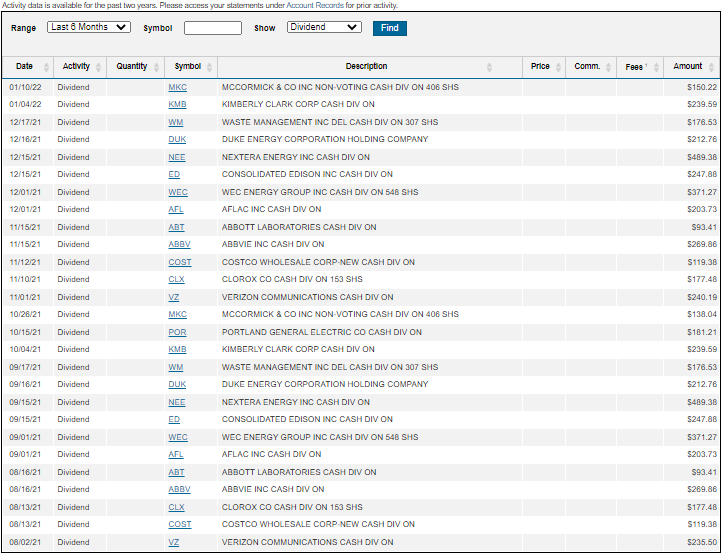This screenshot has height=555, width=723.
Task: Click the Comm. column sort arrows
Action: point(607,67)
